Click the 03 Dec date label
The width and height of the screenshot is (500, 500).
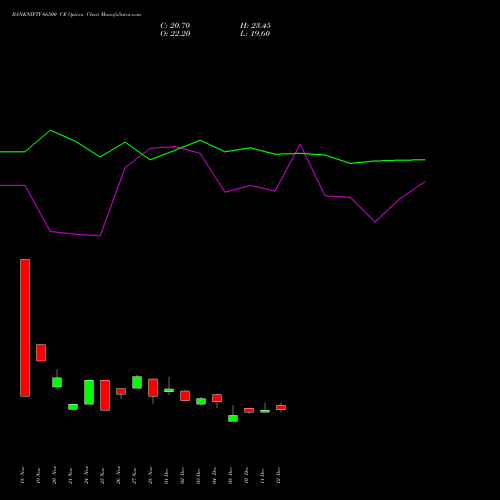[x=198, y=475]
